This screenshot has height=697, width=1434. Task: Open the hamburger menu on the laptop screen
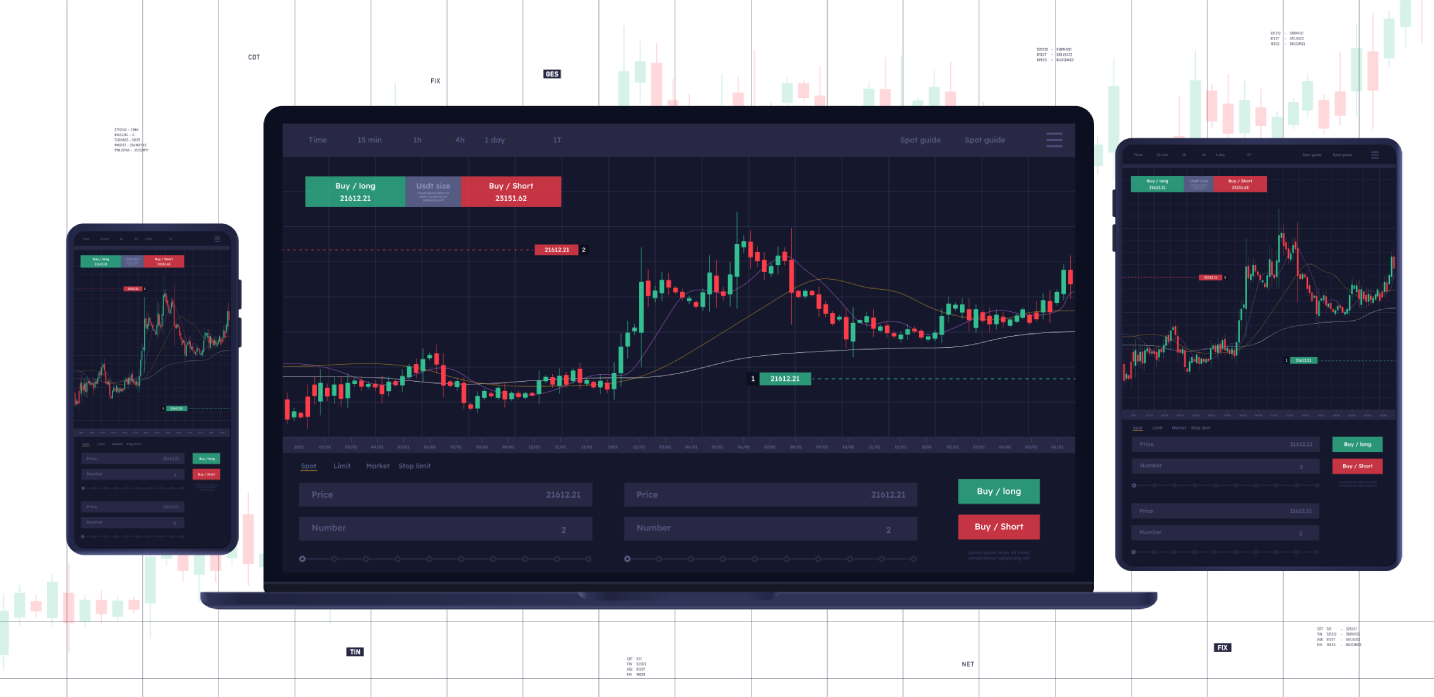(1054, 140)
